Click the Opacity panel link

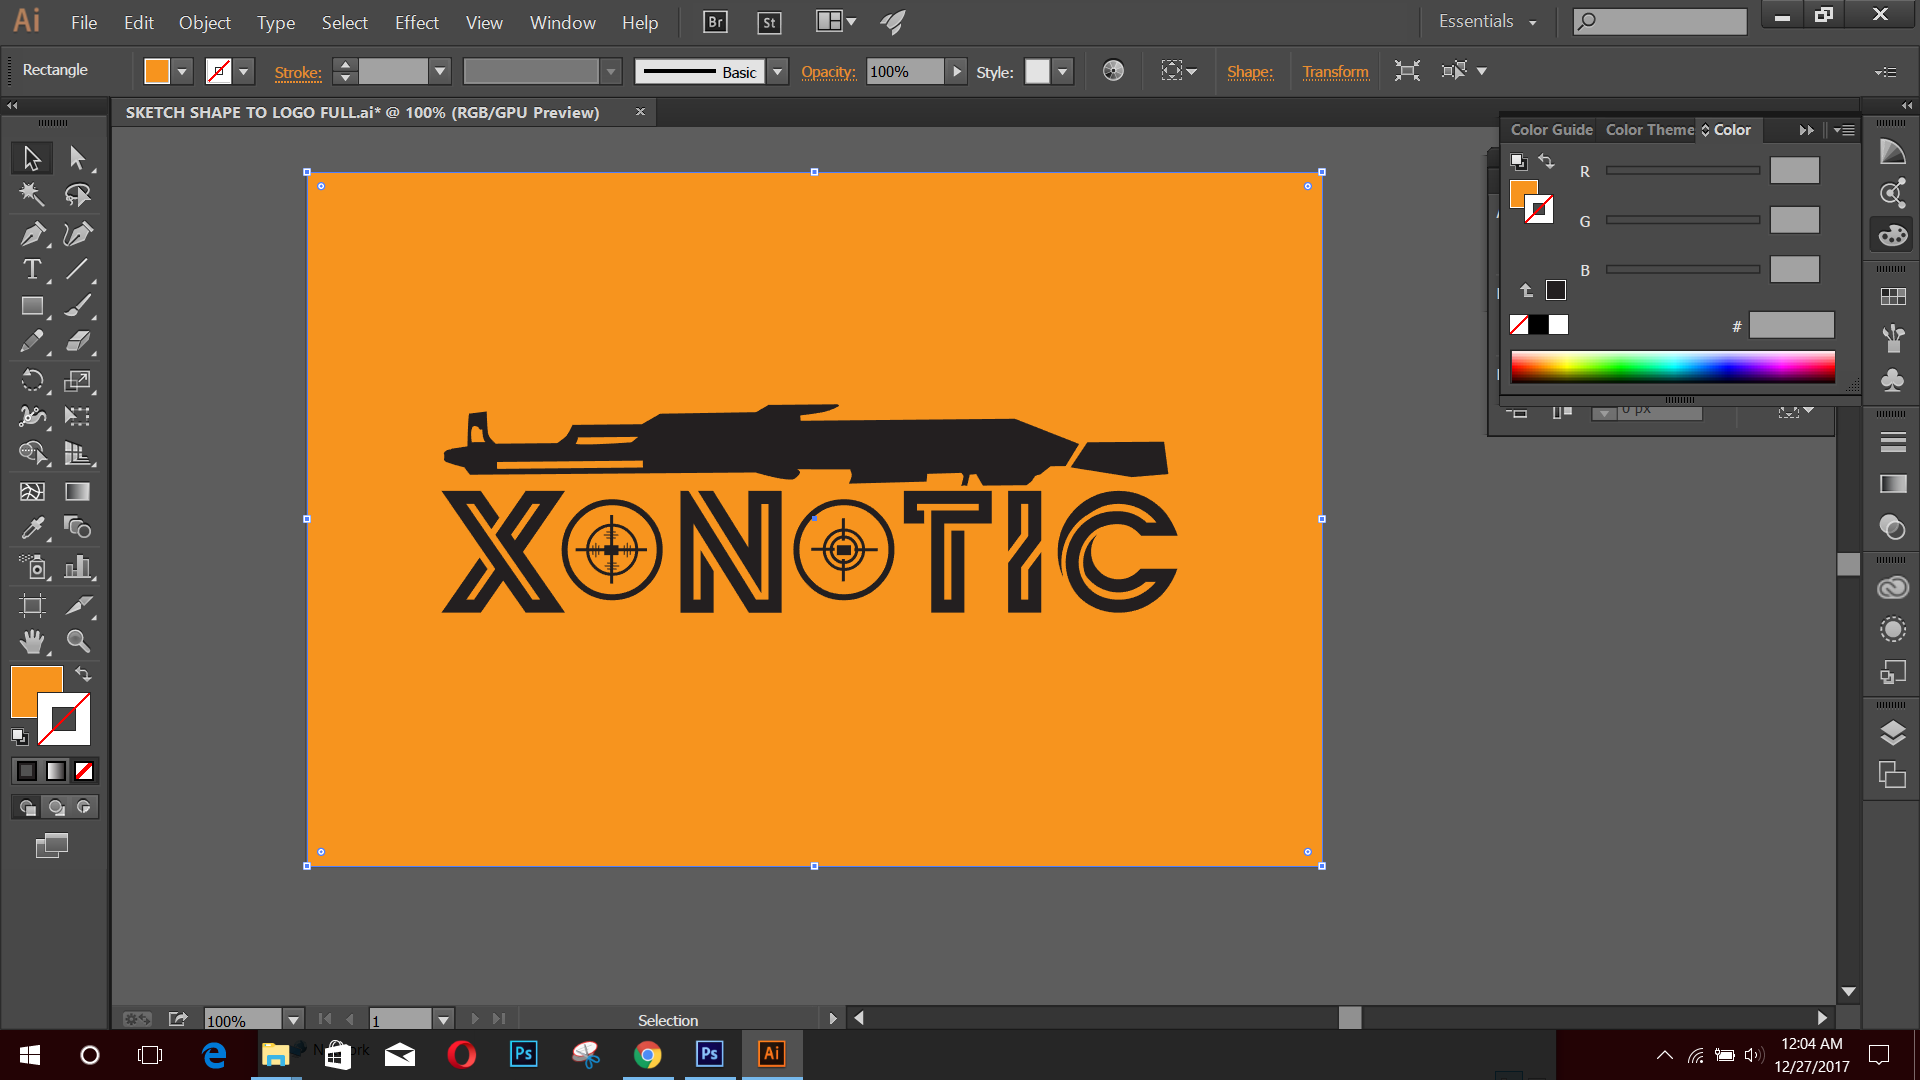click(828, 72)
